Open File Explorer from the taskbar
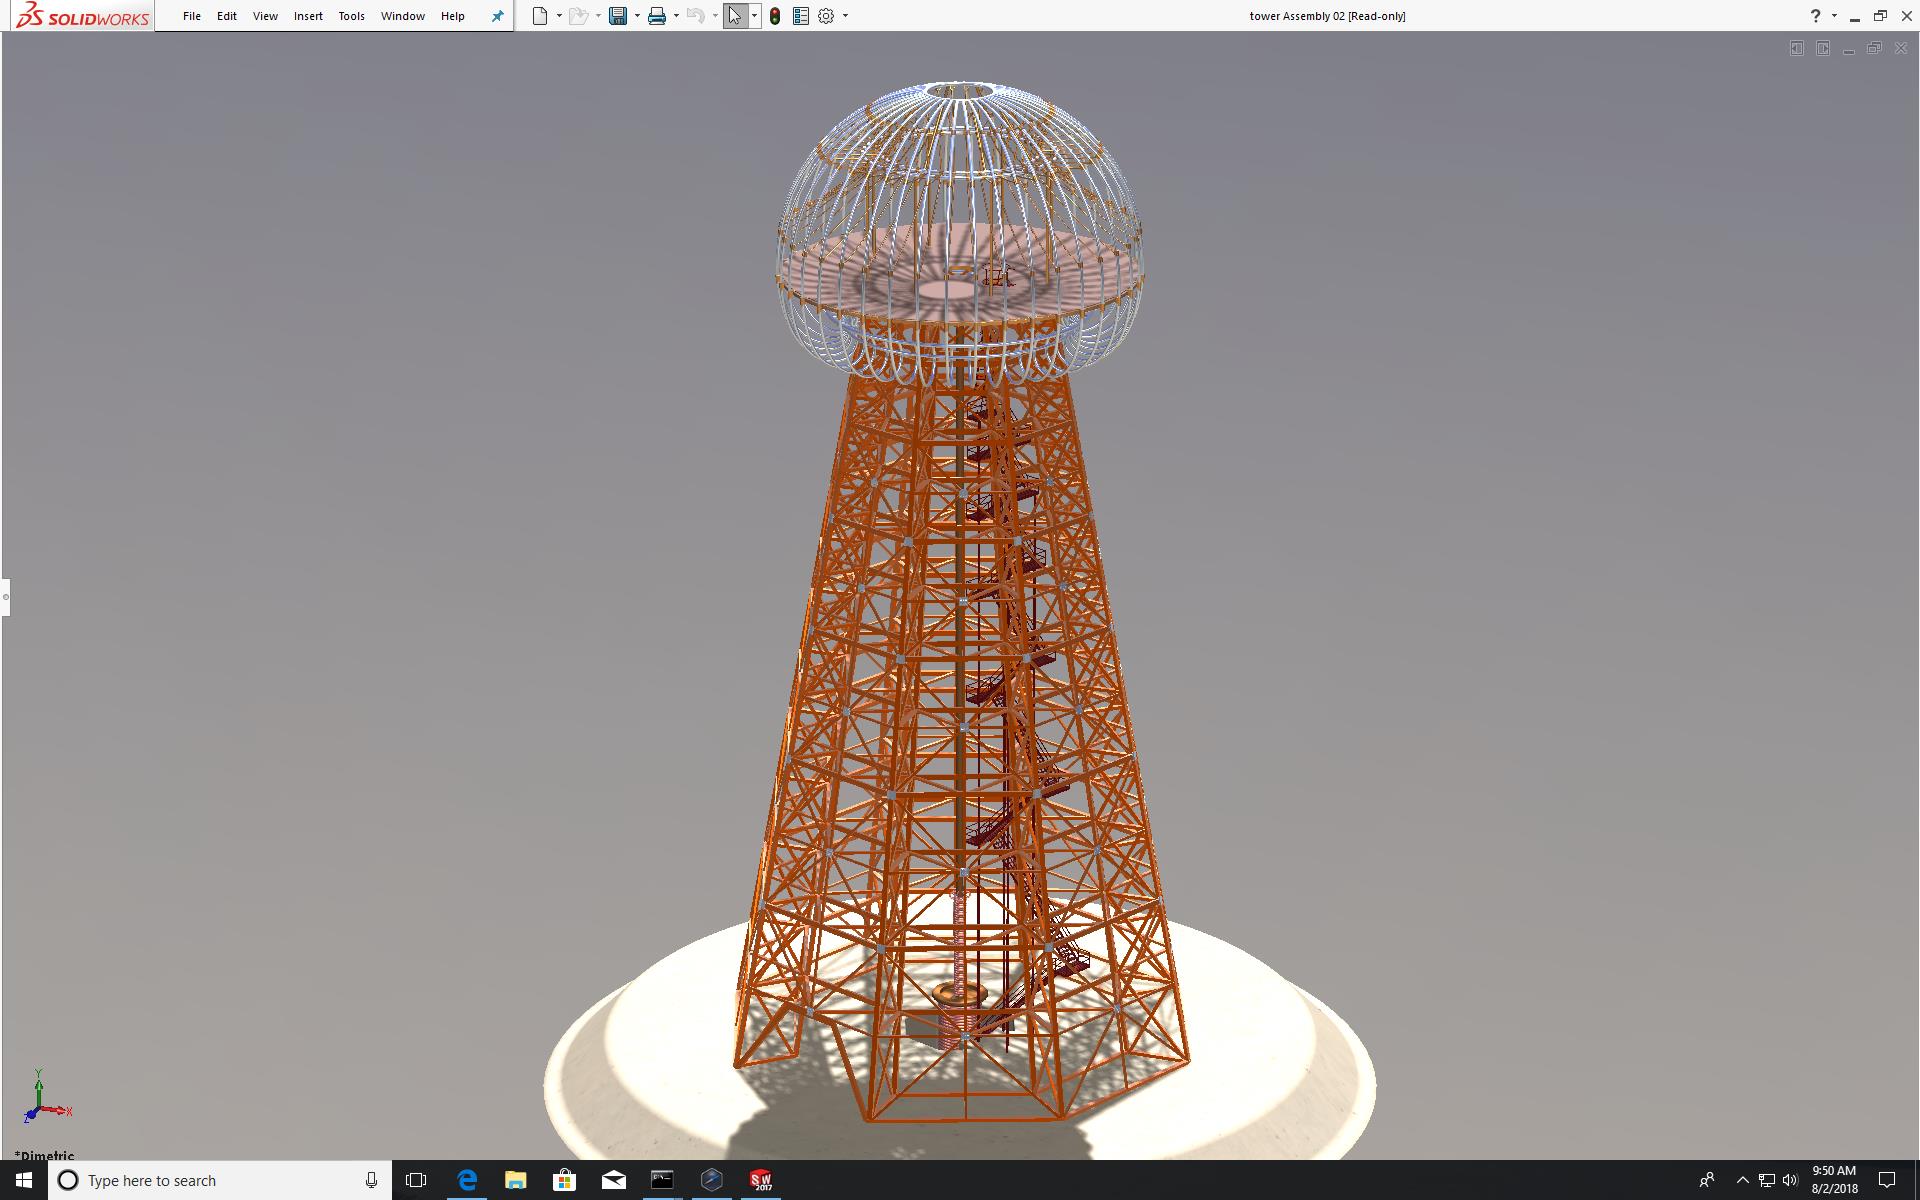The image size is (1920, 1200). (x=515, y=1180)
